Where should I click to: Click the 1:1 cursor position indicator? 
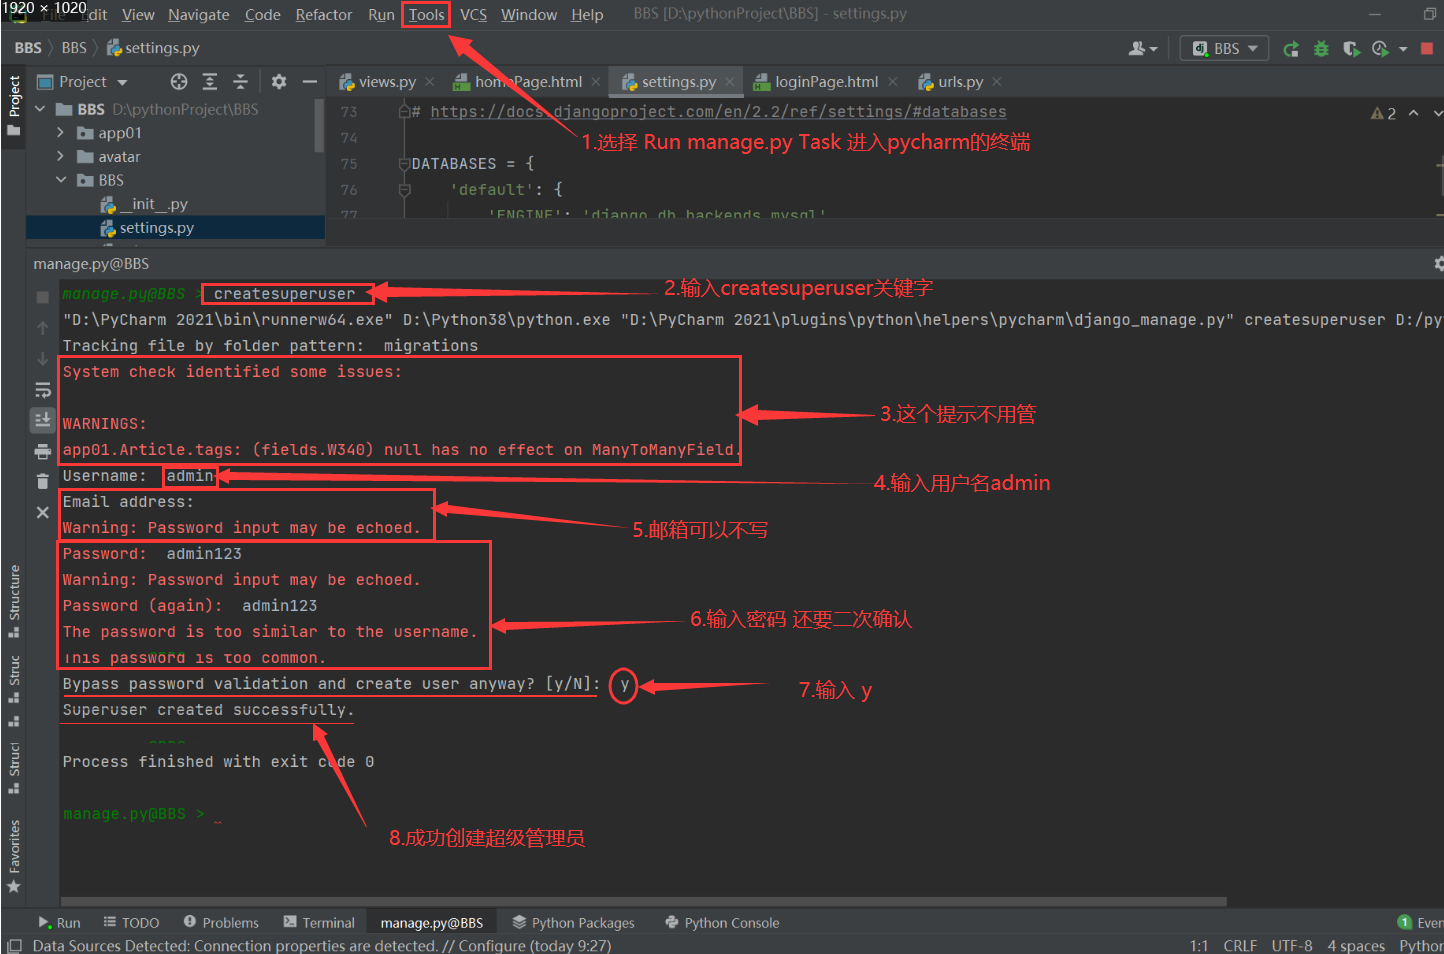point(1199,946)
